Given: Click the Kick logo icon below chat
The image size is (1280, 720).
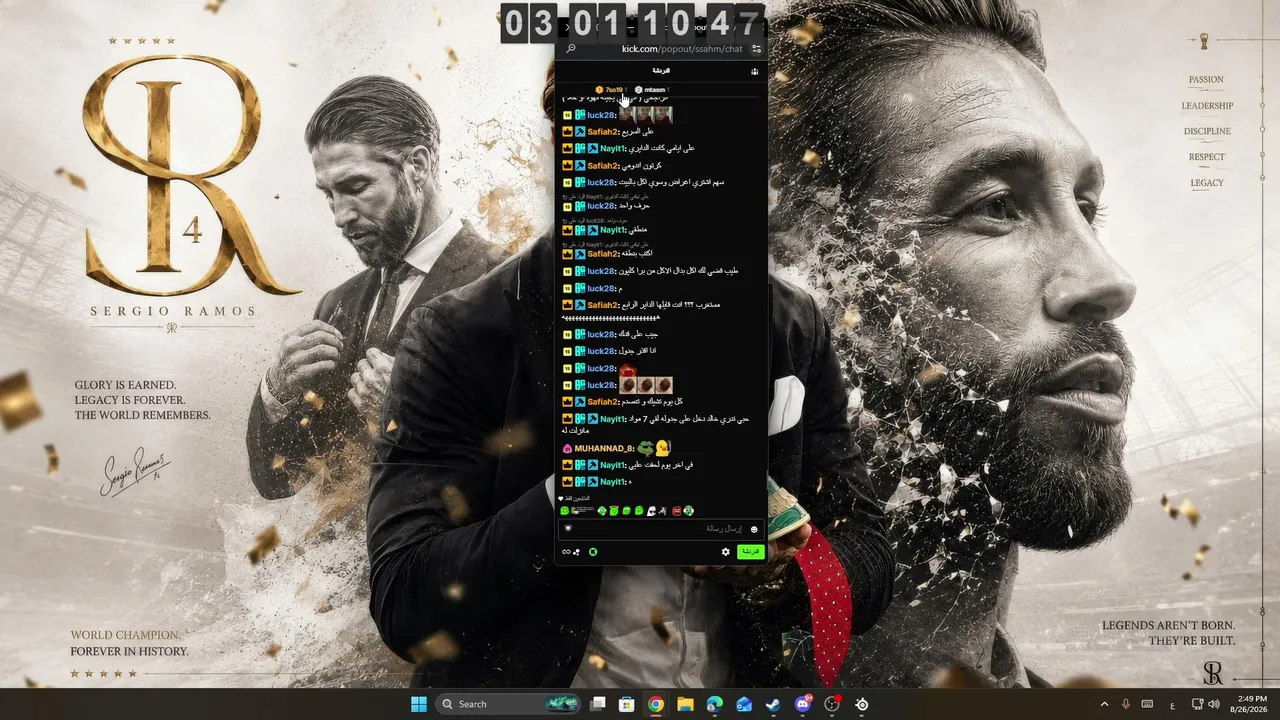Looking at the screenshot, I should click(593, 552).
